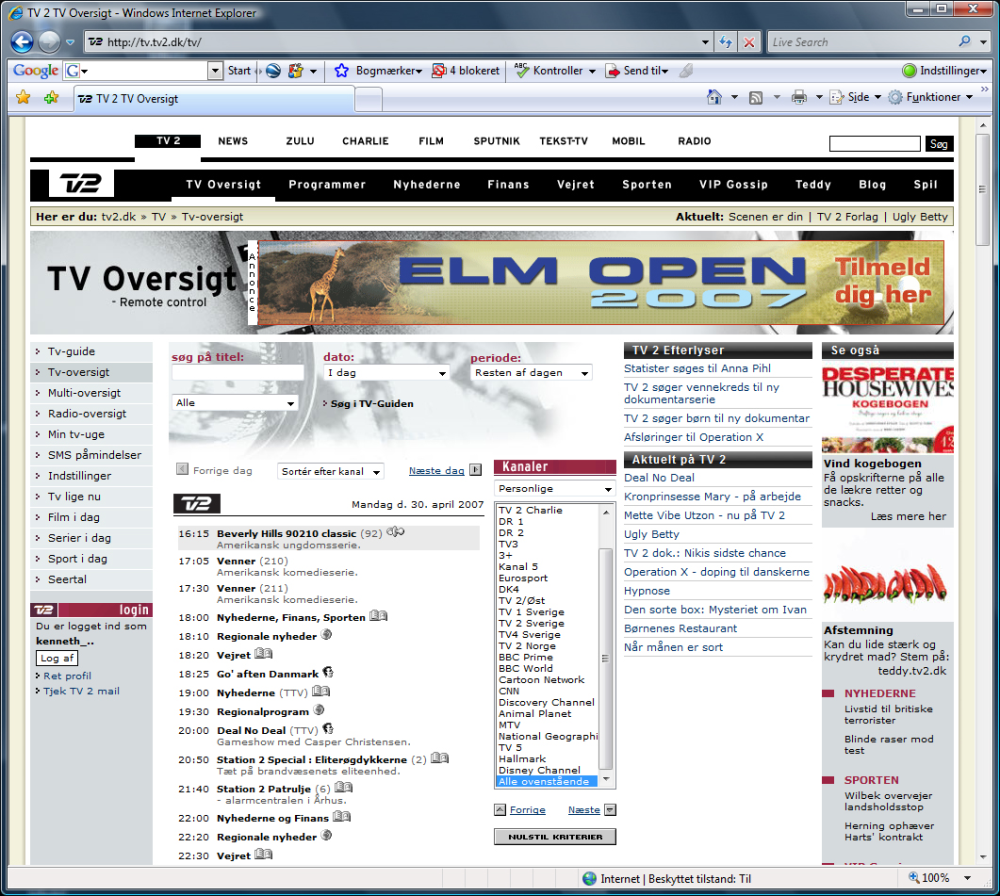
Task: Click the Desperate Housewives Kogebogen image
Action: click(x=888, y=409)
